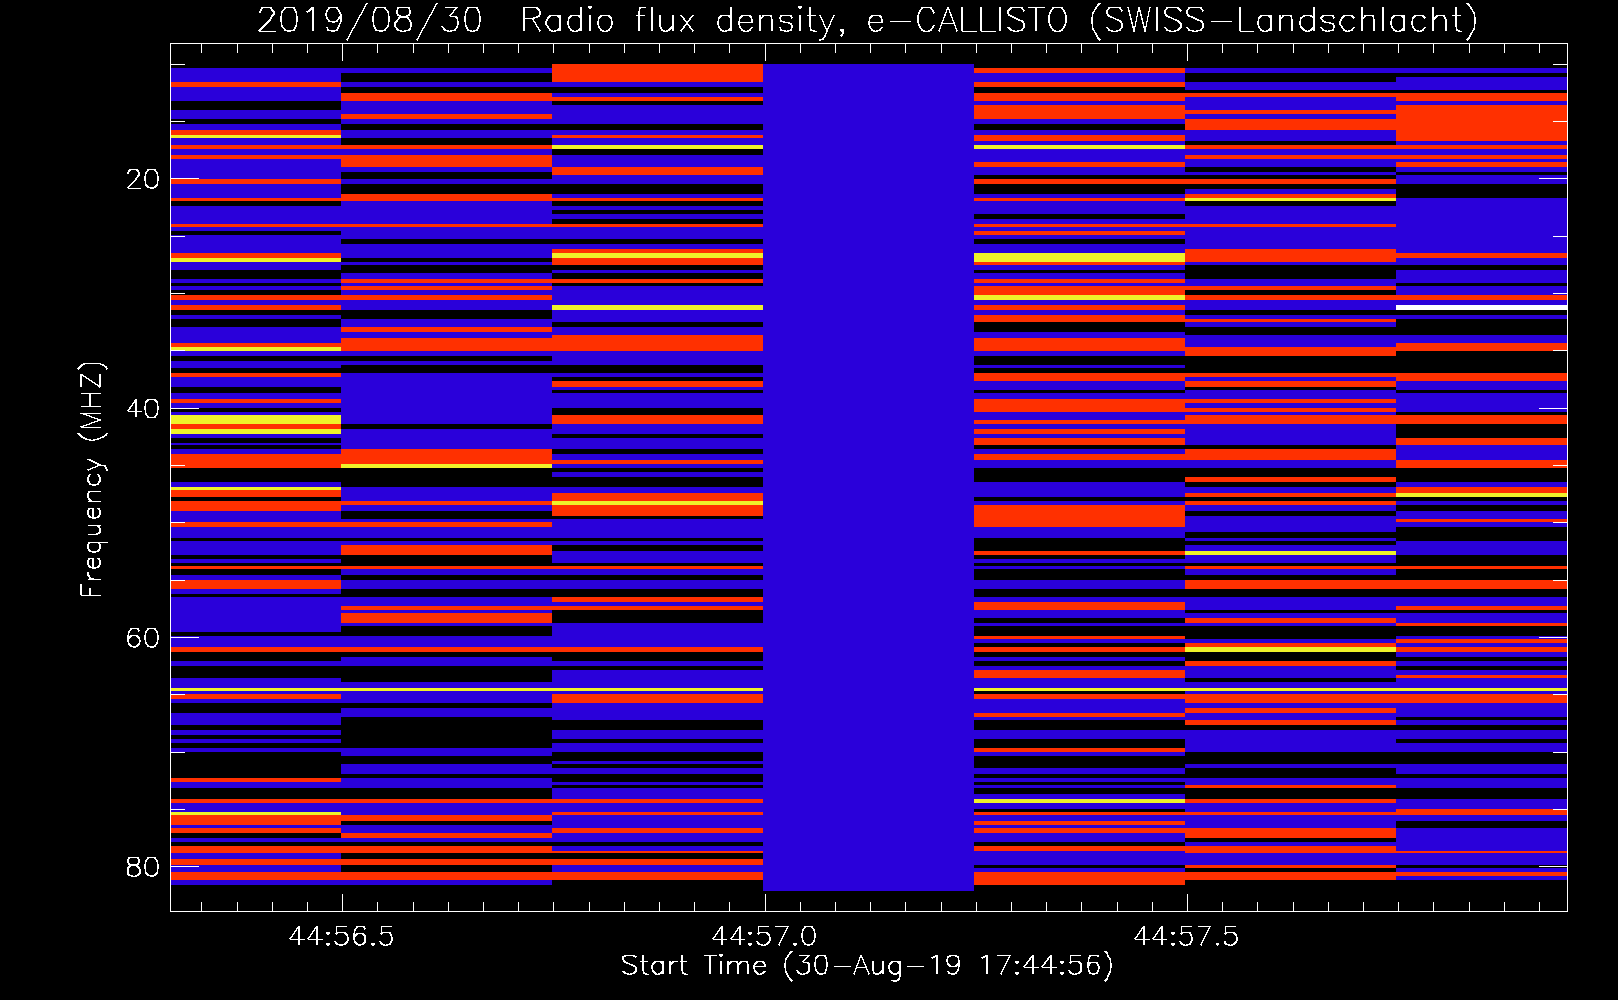Click the 'Start Time (30-Aug-19 17:44:56)' label
This screenshot has width=1618, height=1000.
867,966
